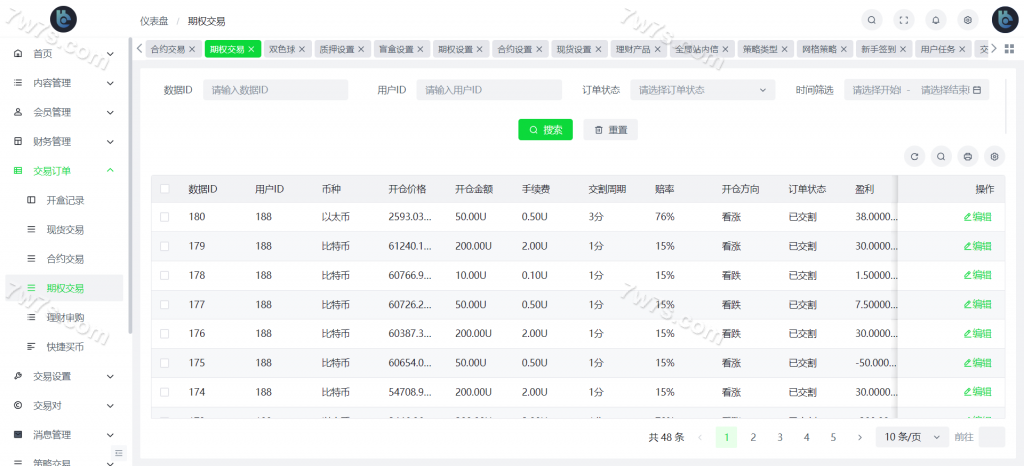Open table column settings gear icon
Viewport: 1024px width, 466px height.
993,156
